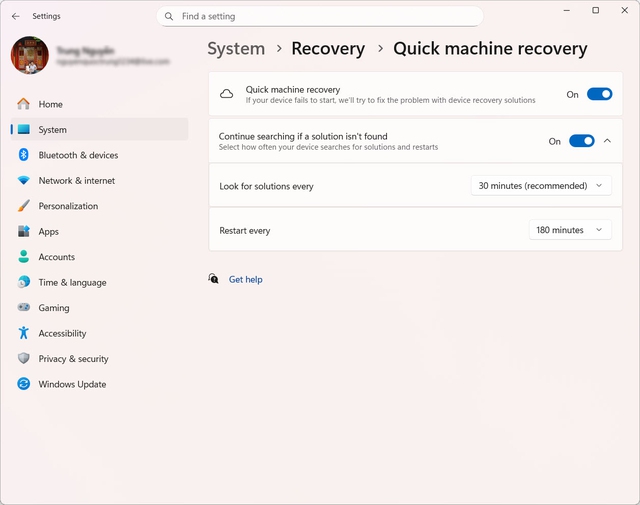Open Accessibility settings
640x505 pixels.
(99, 333)
